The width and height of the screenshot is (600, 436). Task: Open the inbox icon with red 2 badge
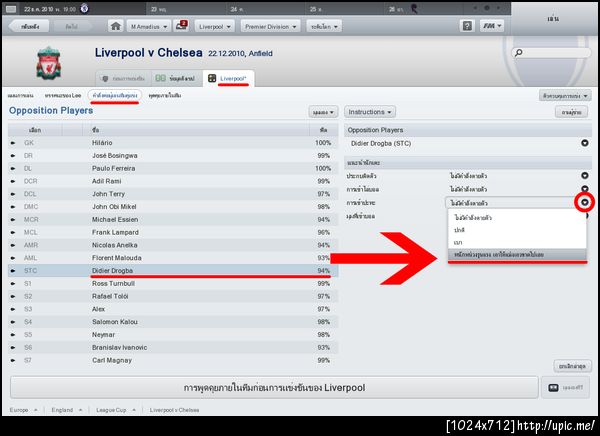click(x=181, y=26)
